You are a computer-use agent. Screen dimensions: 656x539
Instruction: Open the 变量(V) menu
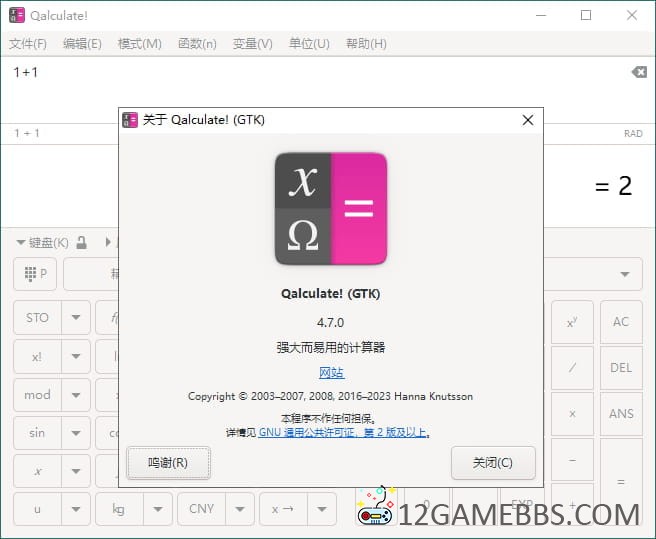(253, 44)
